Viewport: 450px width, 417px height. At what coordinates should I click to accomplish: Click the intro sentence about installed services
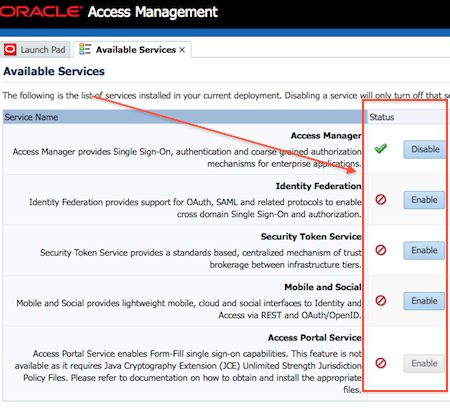(226, 96)
